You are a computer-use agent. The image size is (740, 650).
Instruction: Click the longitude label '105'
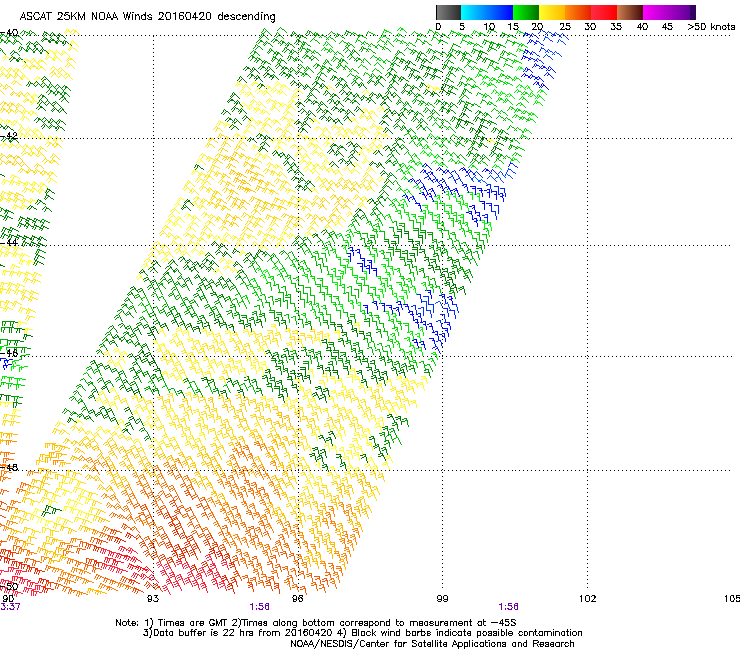(x=732, y=599)
